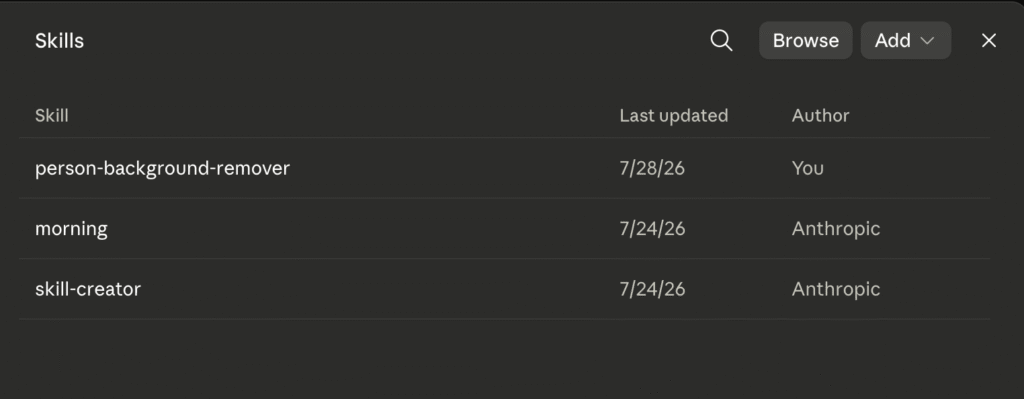
Task: Sort by the Skill column header
Action: [52, 116]
